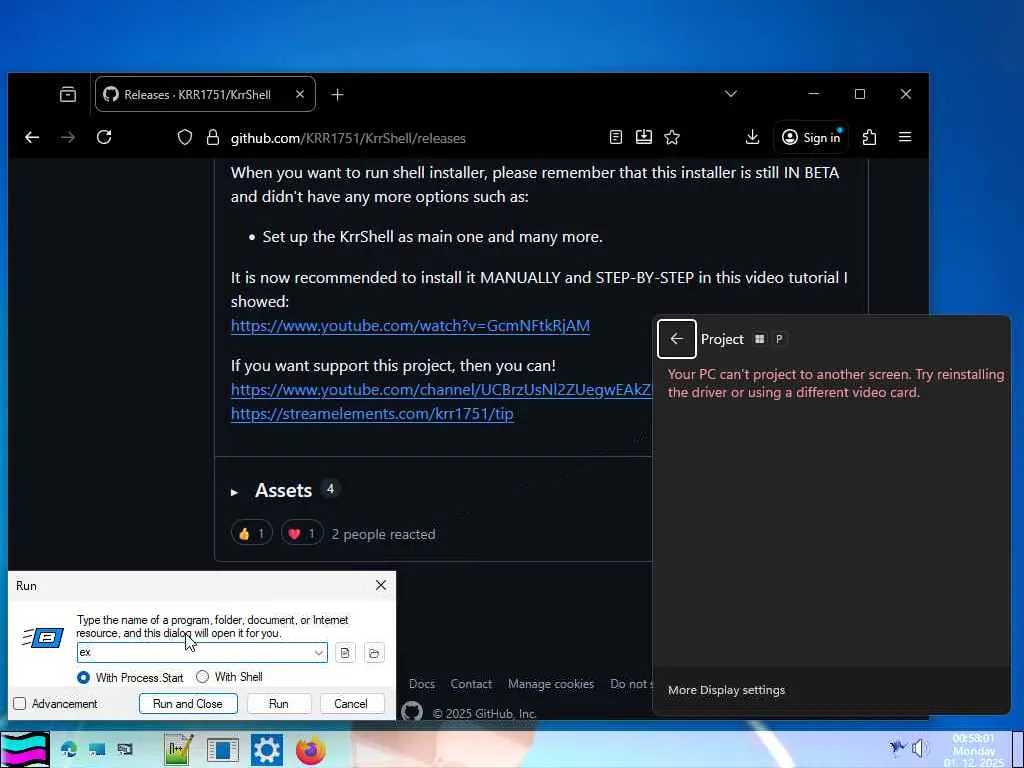Click '2 people reacted' text
1024x768 pixels.
point(383,534)
